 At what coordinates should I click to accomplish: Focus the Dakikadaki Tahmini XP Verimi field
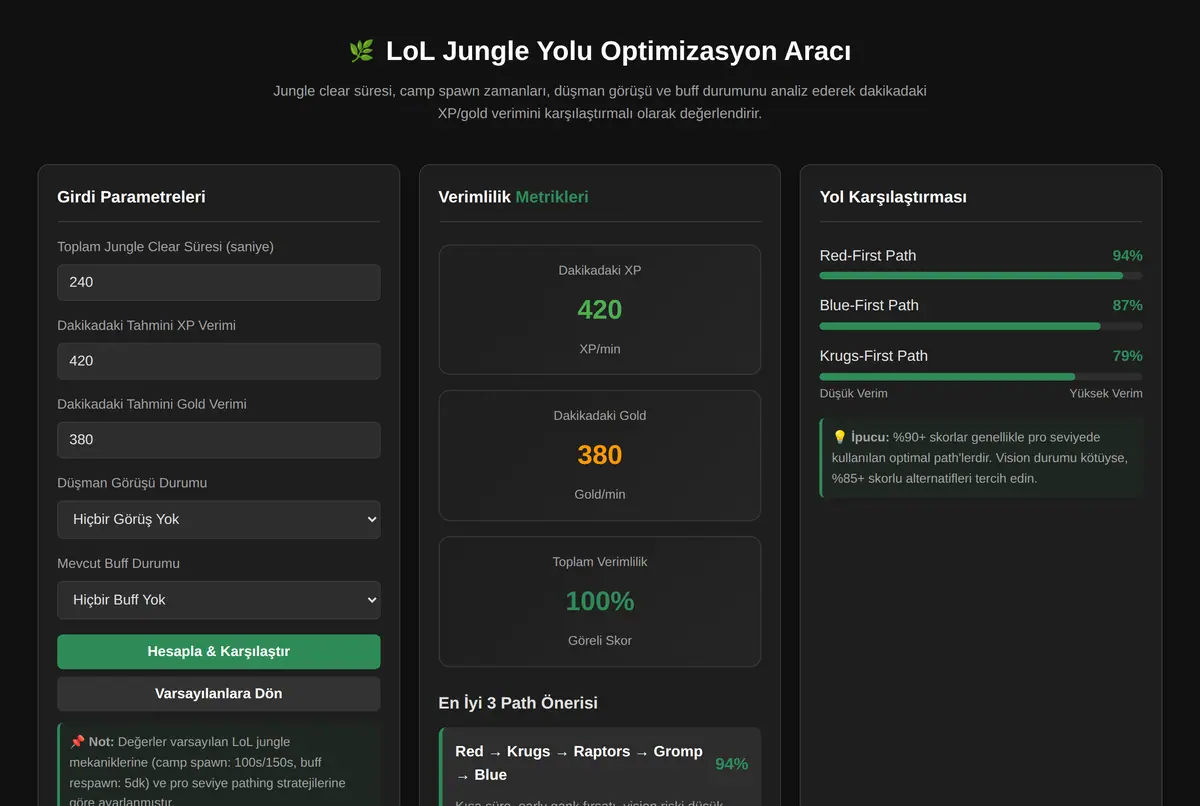(x=219, y=361)
